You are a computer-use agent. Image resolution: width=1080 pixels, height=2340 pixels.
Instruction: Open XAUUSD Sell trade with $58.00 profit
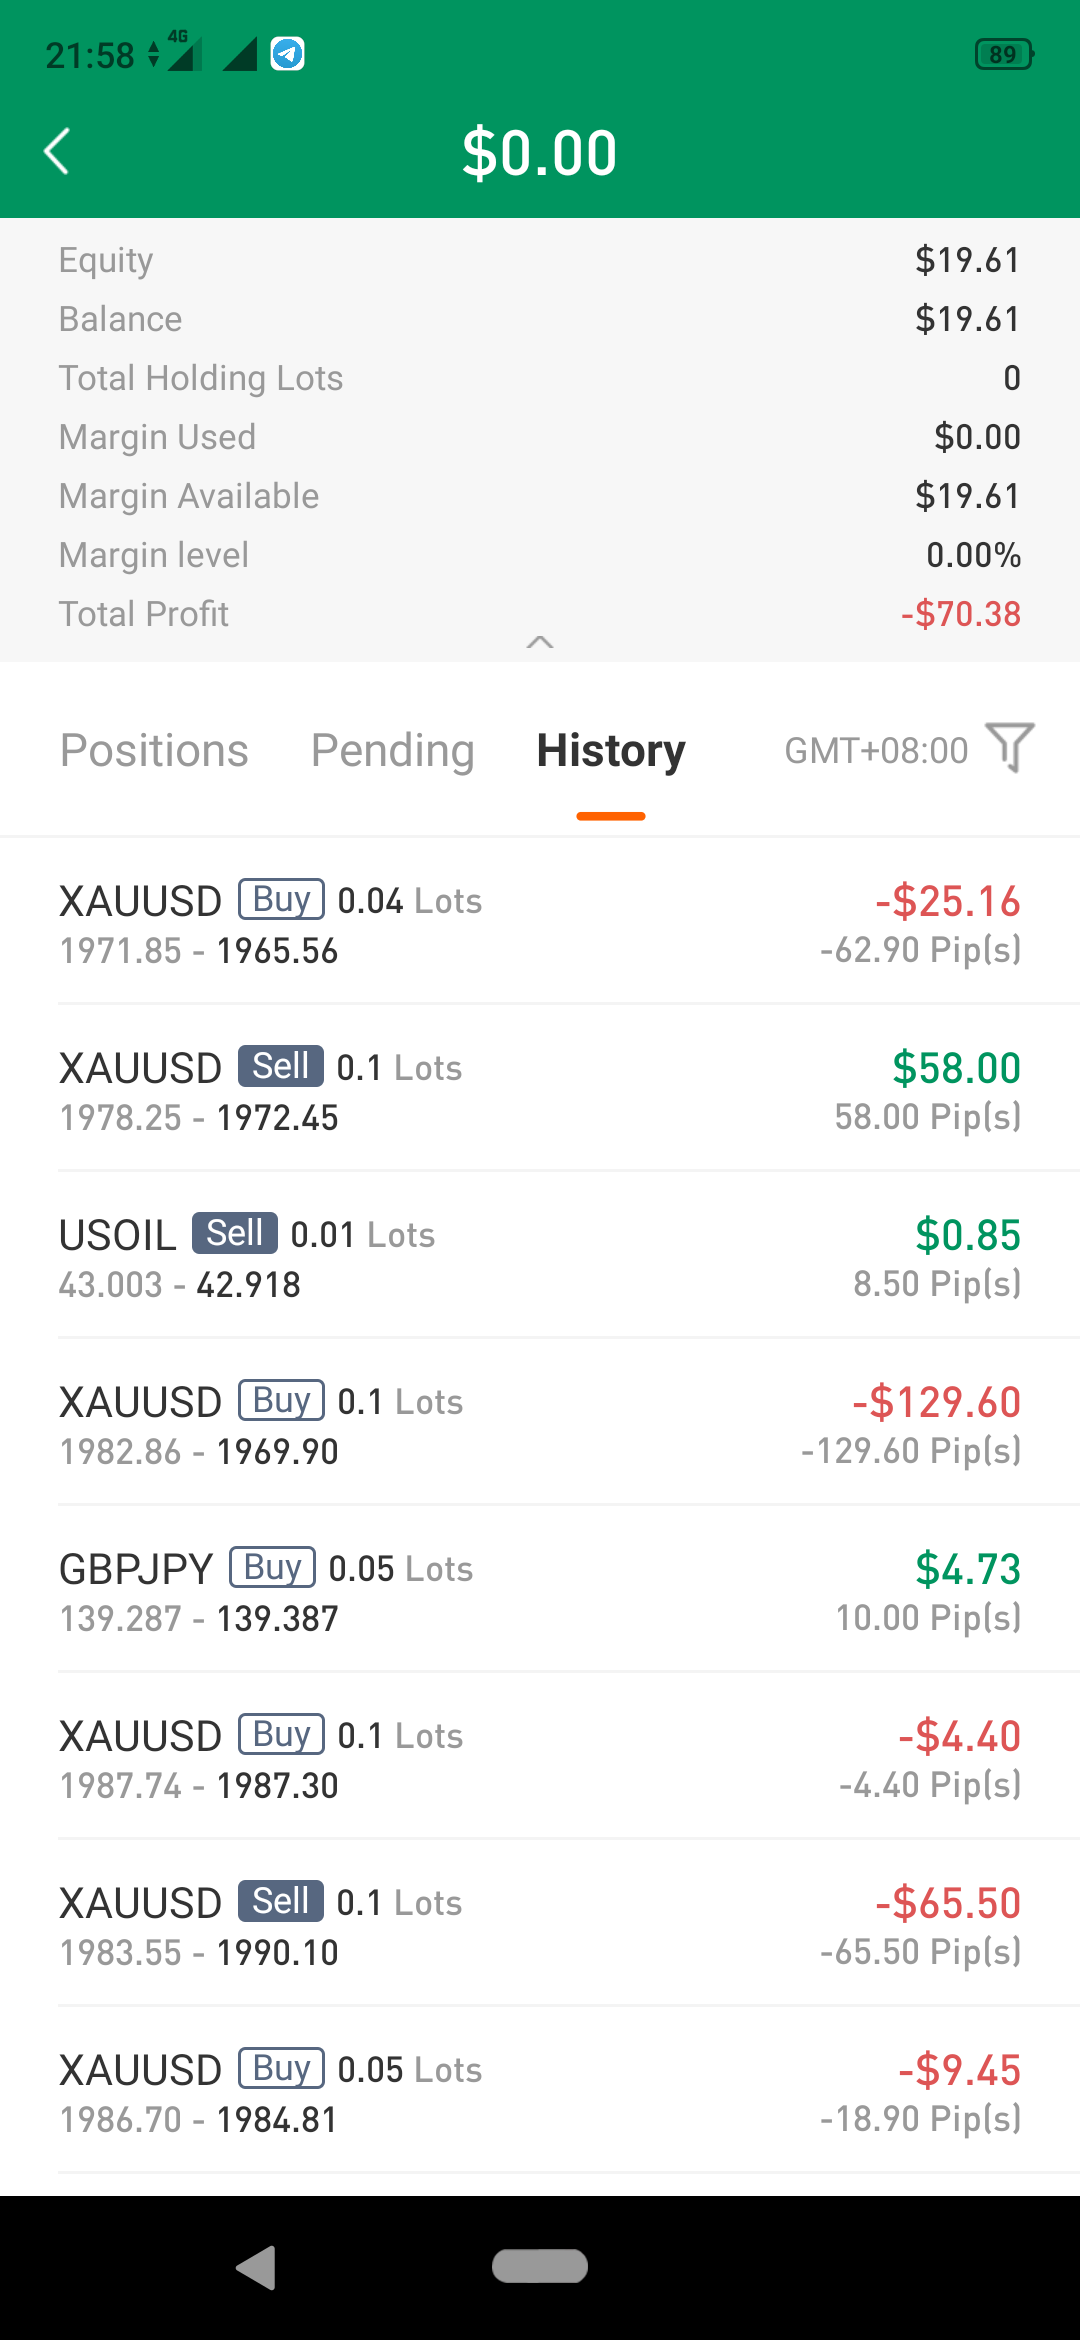(540, 1090)
